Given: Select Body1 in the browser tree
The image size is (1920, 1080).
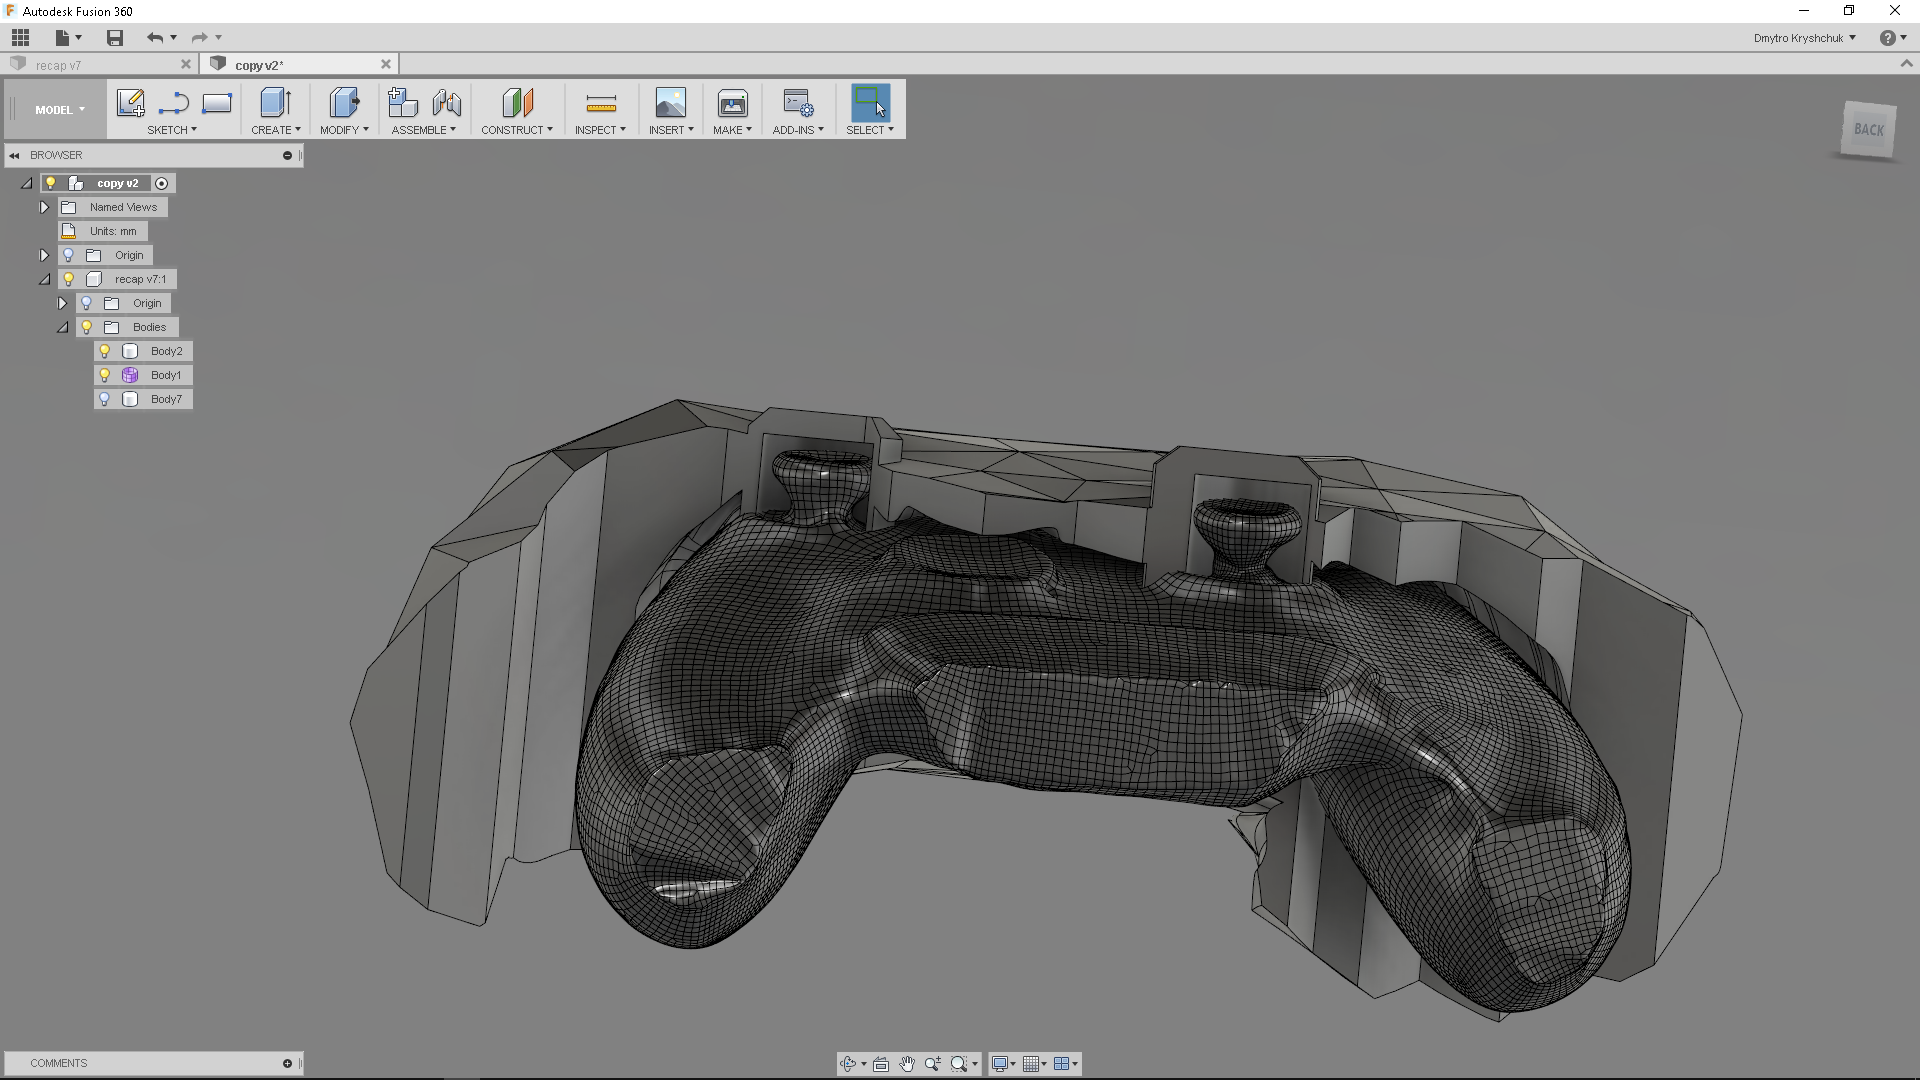Looking at the screenshot, I should [166, 375].
